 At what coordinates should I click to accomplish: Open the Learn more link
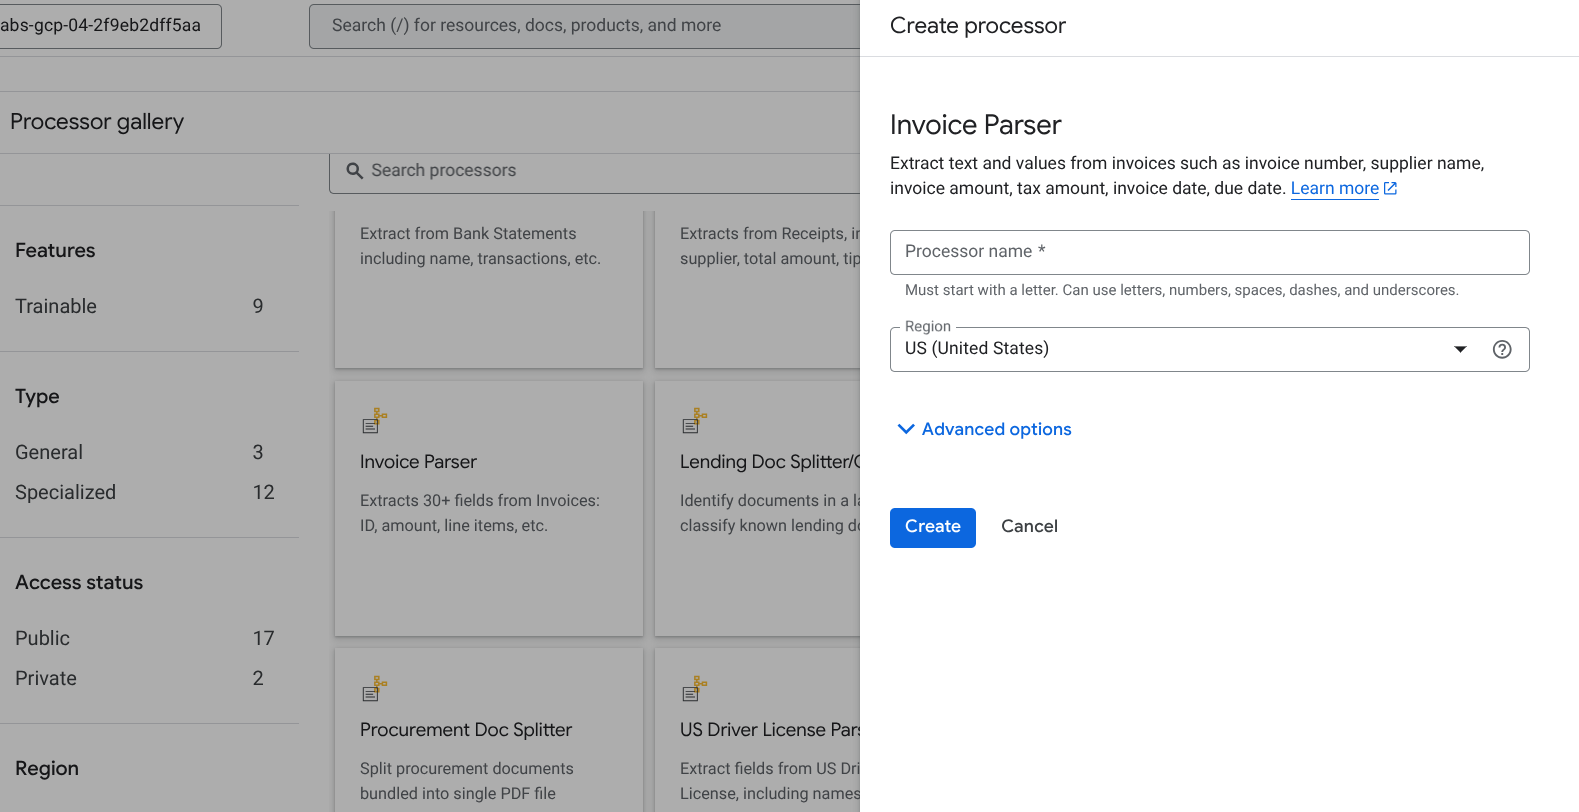click(x=1334, y=188)
